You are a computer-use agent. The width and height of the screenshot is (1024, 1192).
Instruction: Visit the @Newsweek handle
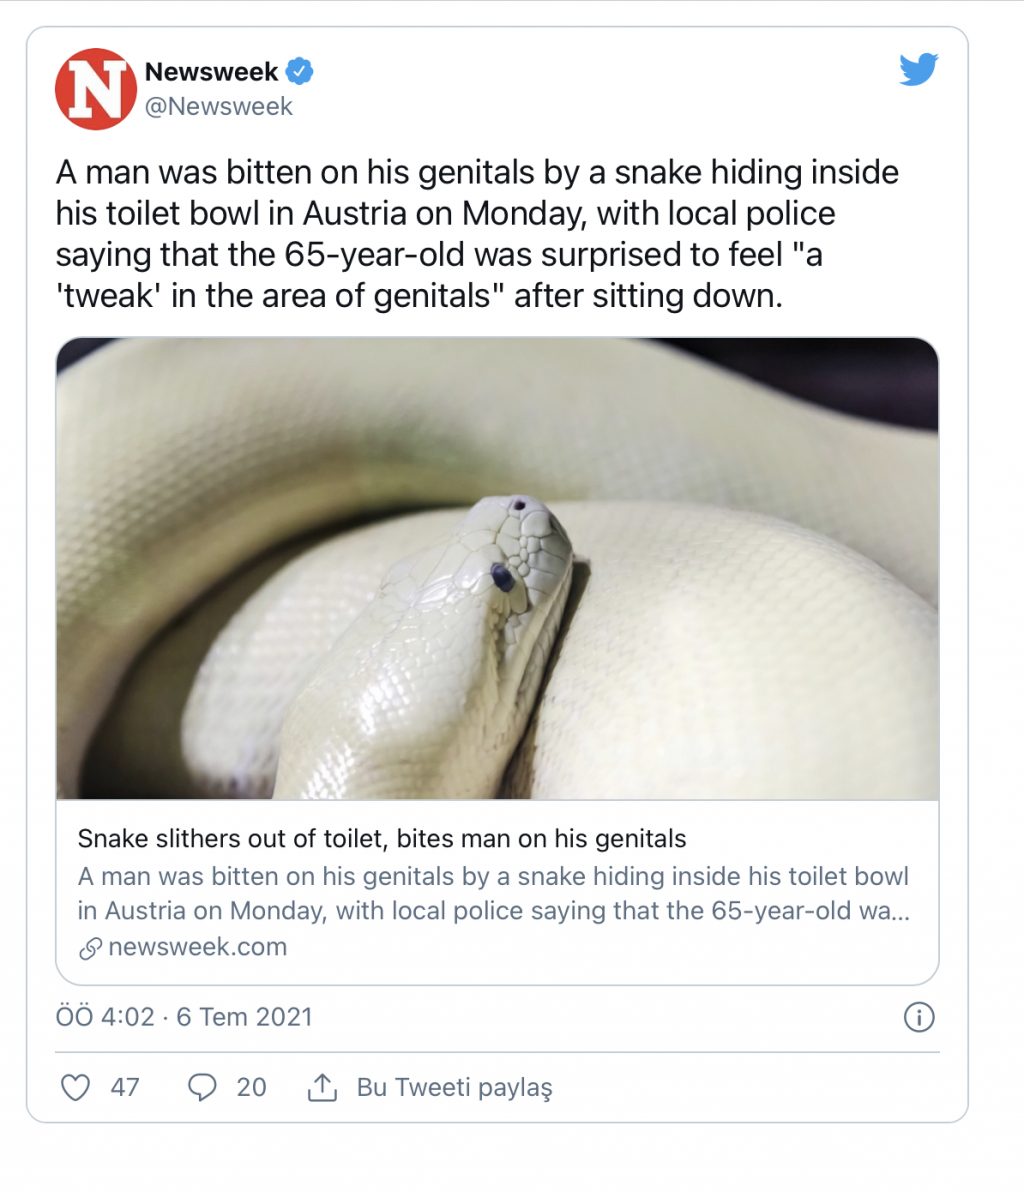pos(218,107)
